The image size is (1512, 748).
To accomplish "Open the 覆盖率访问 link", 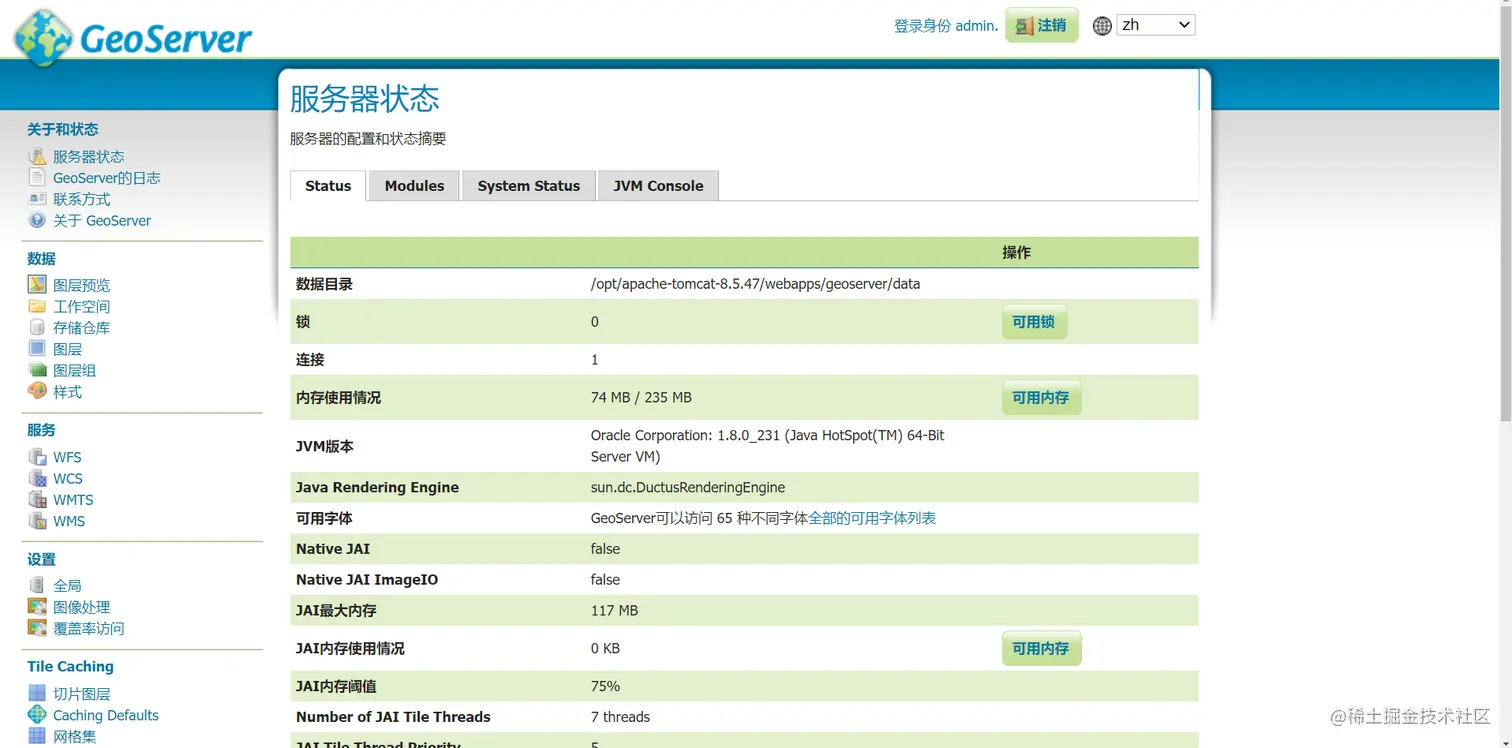I will (89, 628).
